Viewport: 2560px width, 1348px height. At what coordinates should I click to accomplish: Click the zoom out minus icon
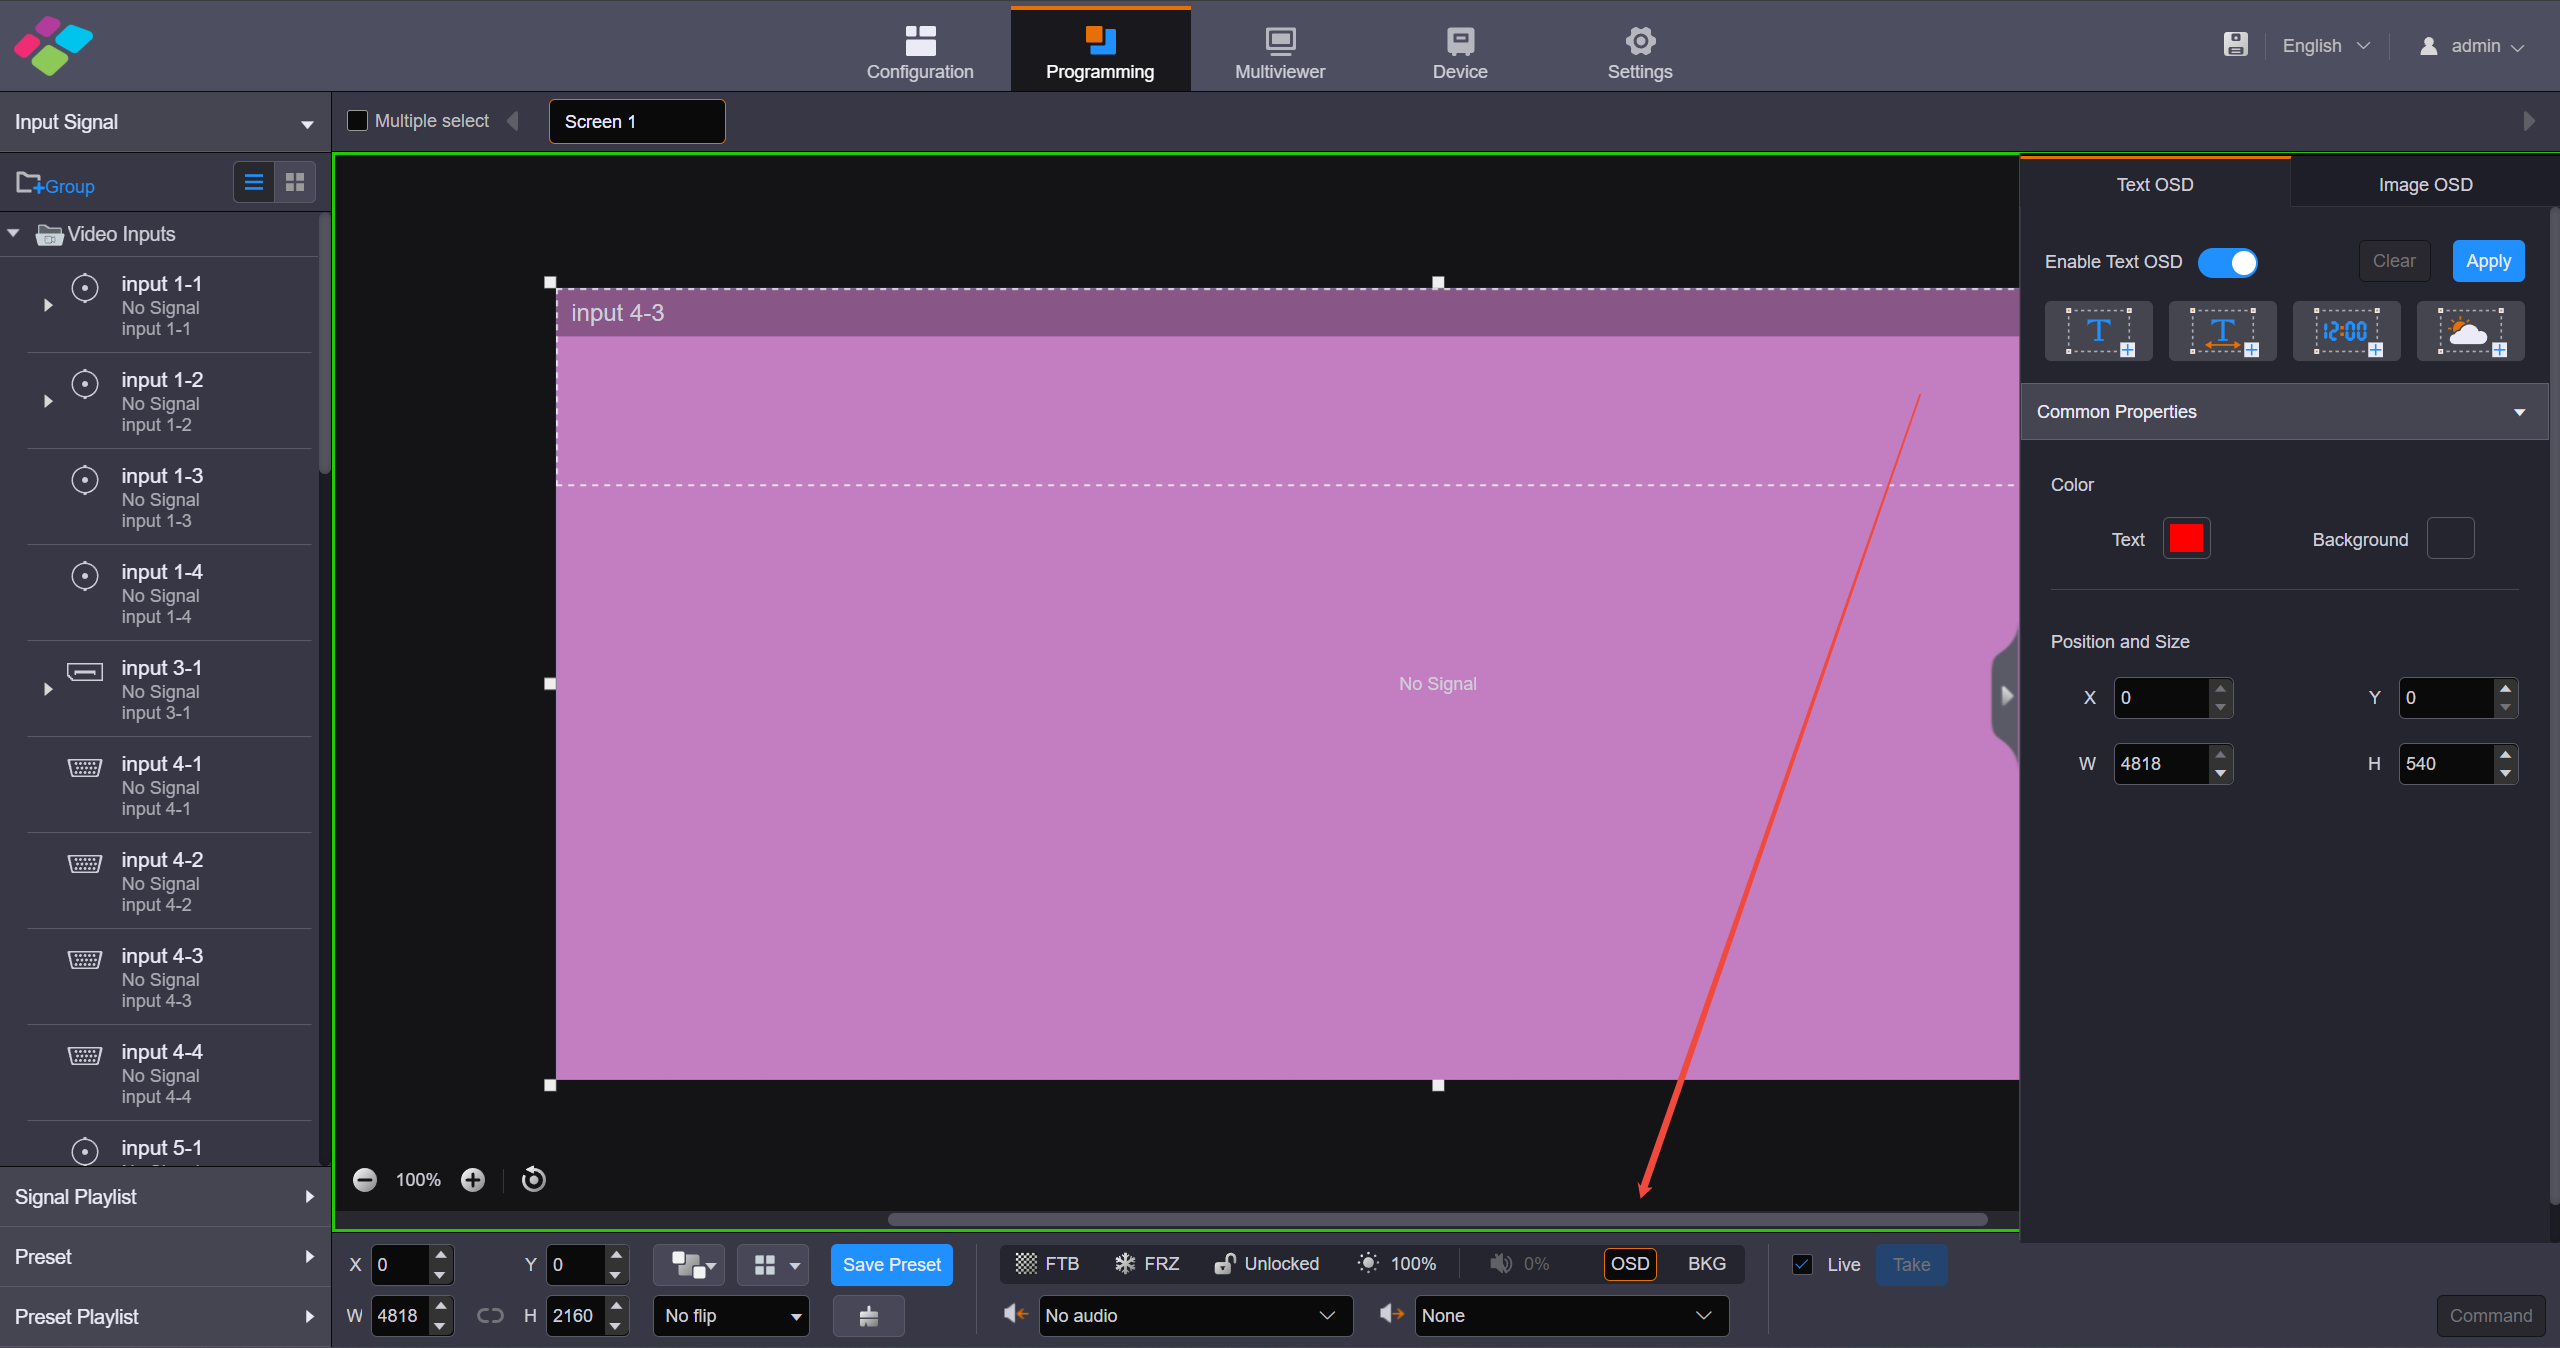(365, 1180)
